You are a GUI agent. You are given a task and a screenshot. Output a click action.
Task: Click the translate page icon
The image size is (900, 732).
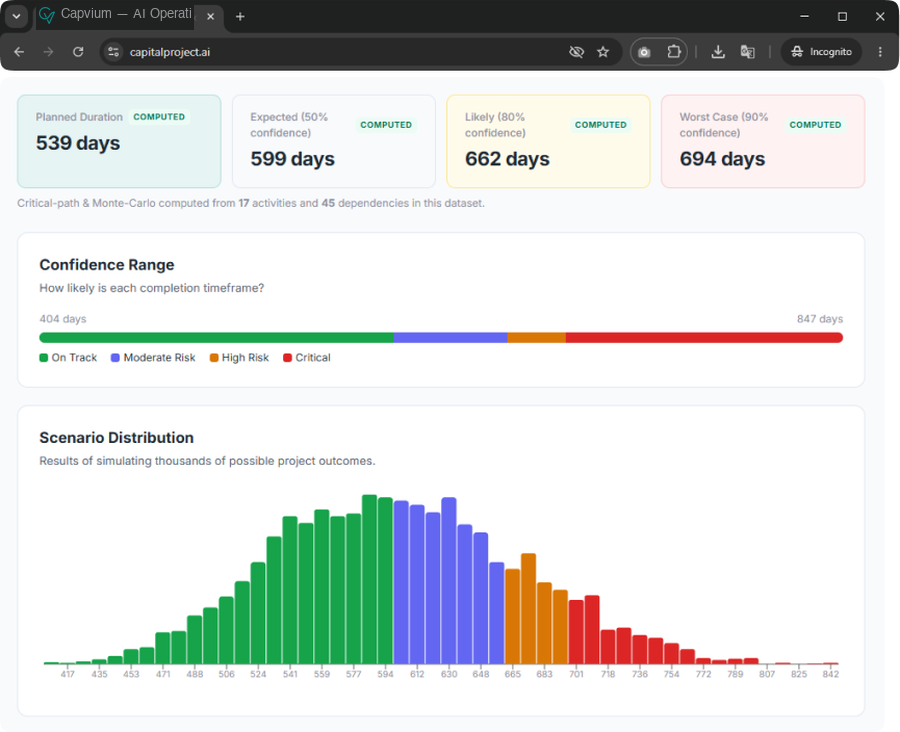point(747,52)
